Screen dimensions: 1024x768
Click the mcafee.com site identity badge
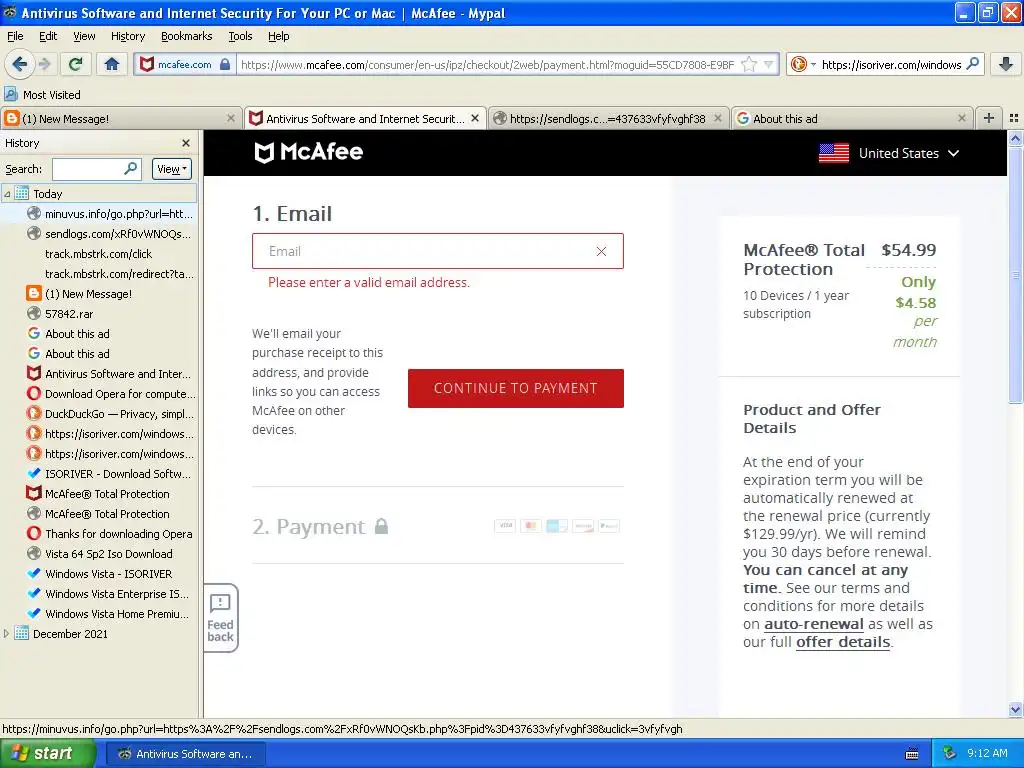[x=185, y=65]
